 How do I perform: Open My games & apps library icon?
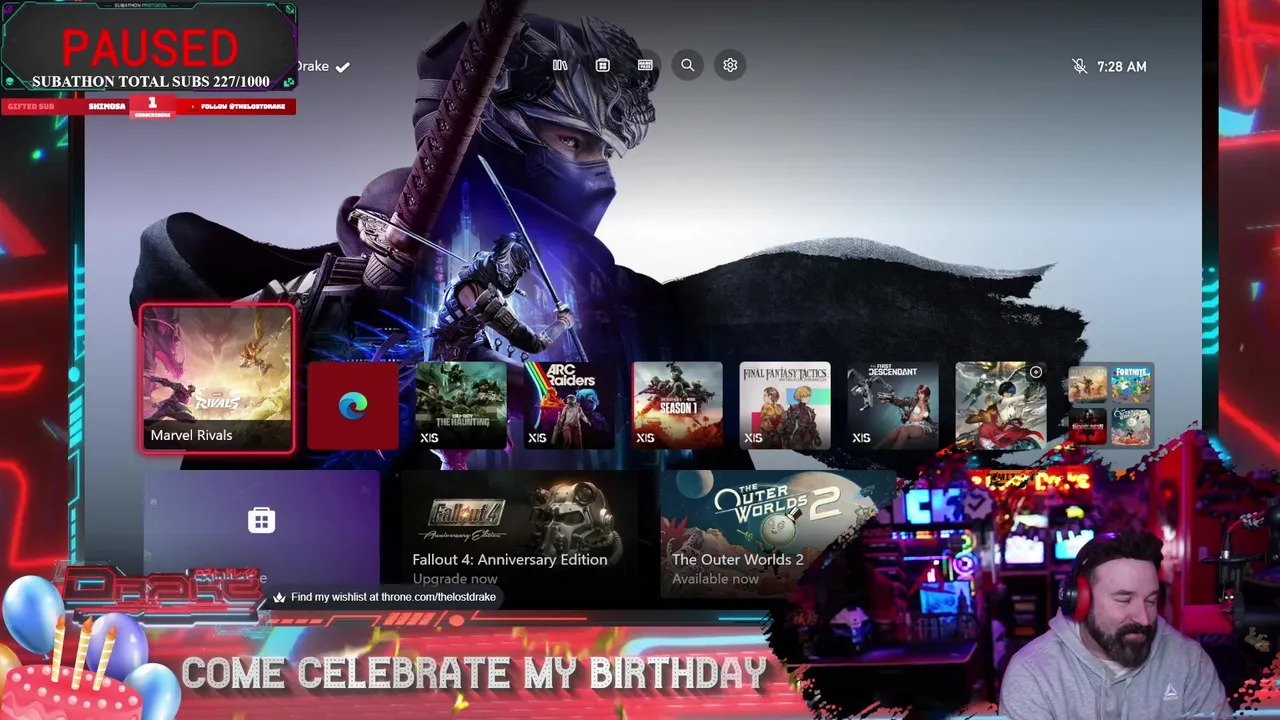560,65
